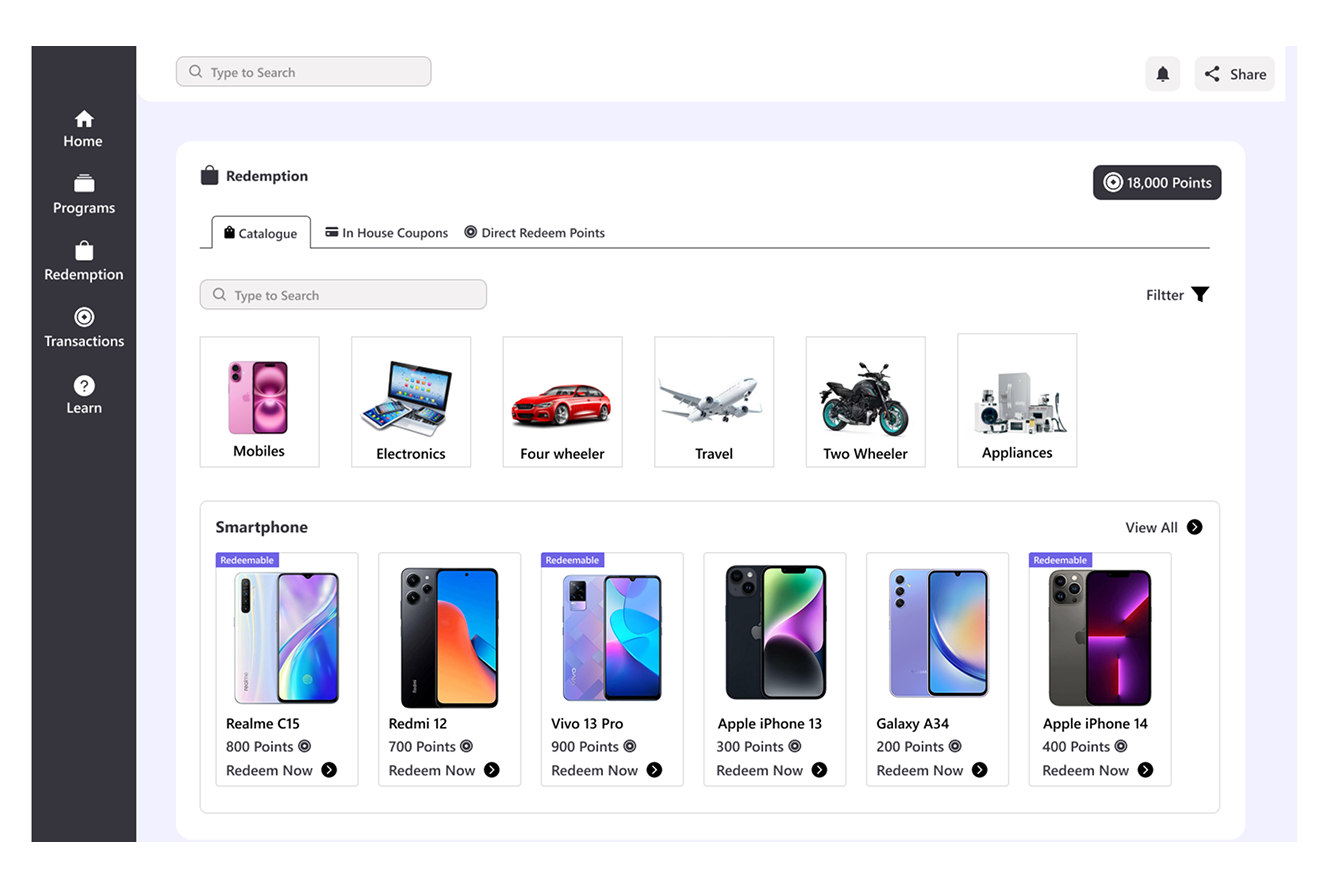Select the Travel category
Image resolution: width=1328 pixels, height=887 pixels.
click(714, 402)
